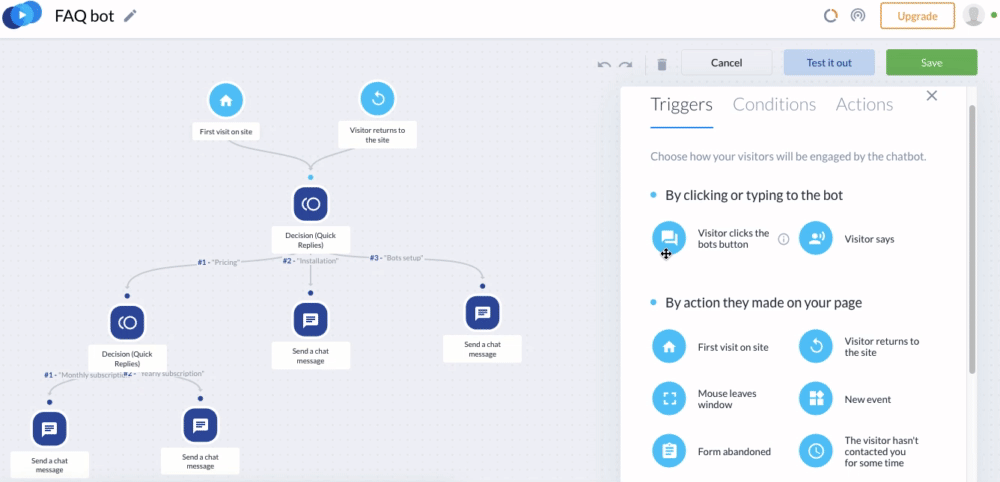This screenshot has width=1000, height=482.
Task: Click the app logo in the header
Action: (22, 15)
